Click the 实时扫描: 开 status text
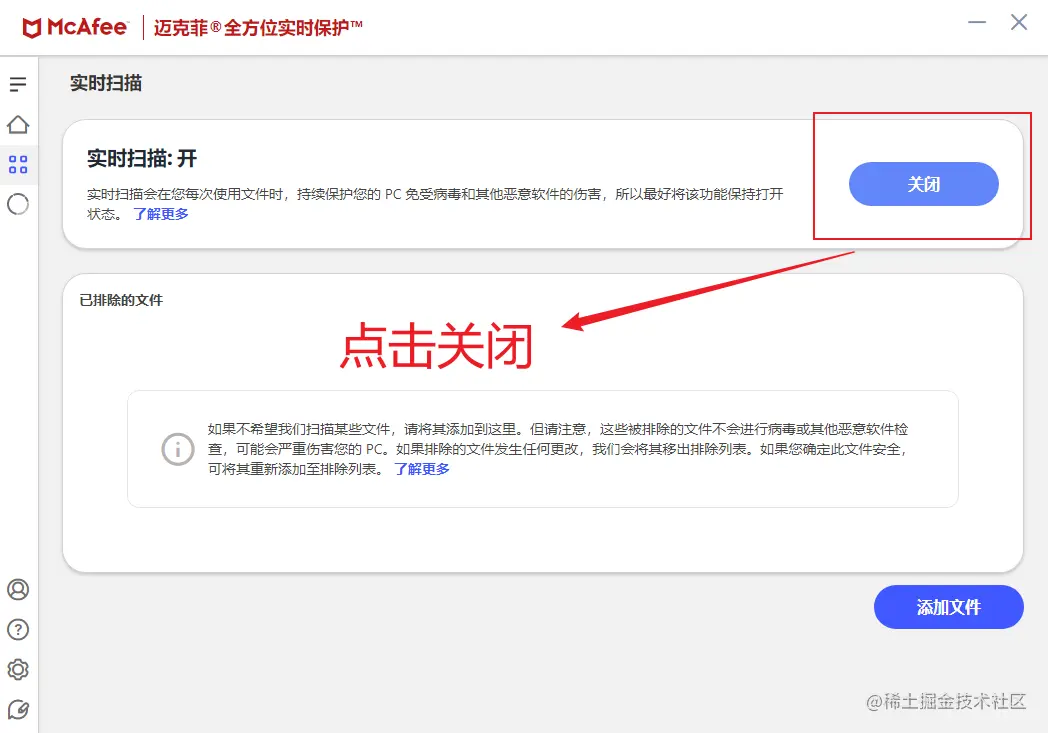Image resolution: width=1048 pixels, height=733 pixels. pyautogui.click(x=142, y=158)
